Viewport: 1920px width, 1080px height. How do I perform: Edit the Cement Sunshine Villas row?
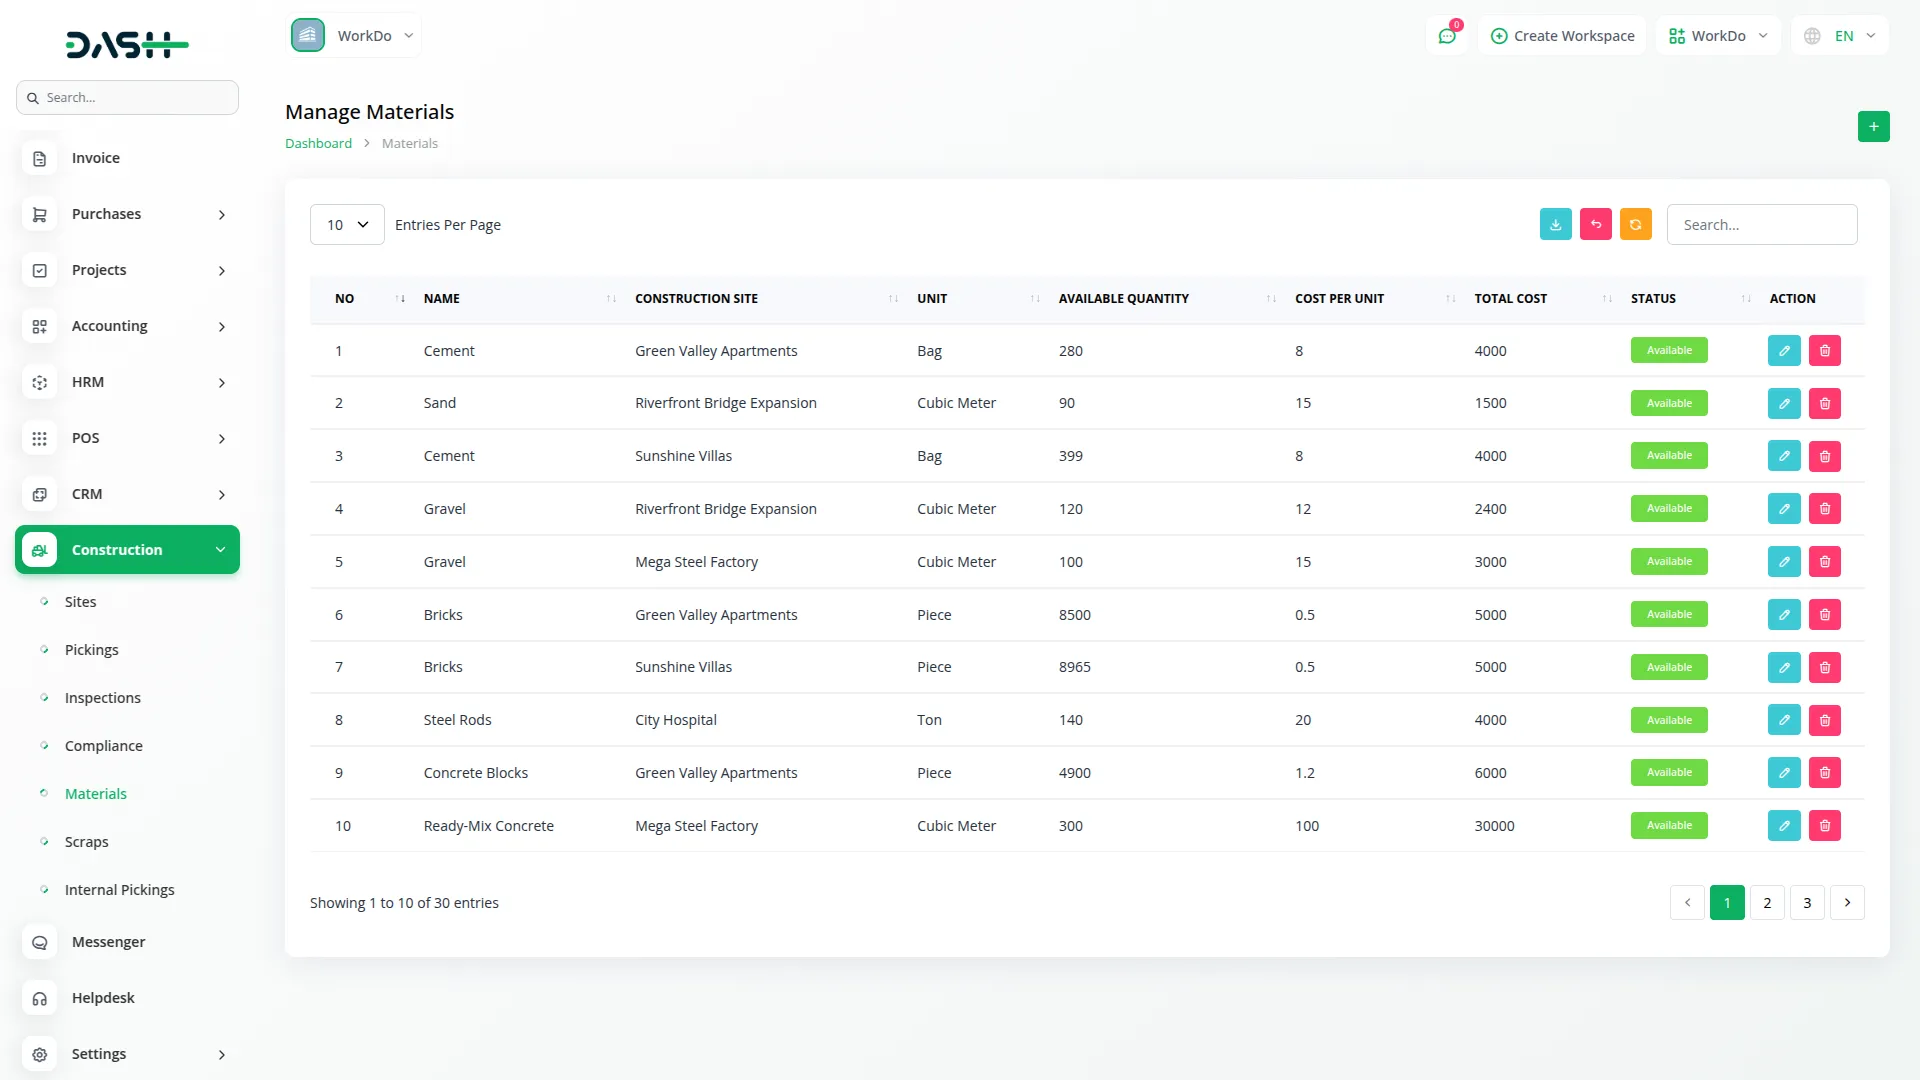pos(1784,456)
